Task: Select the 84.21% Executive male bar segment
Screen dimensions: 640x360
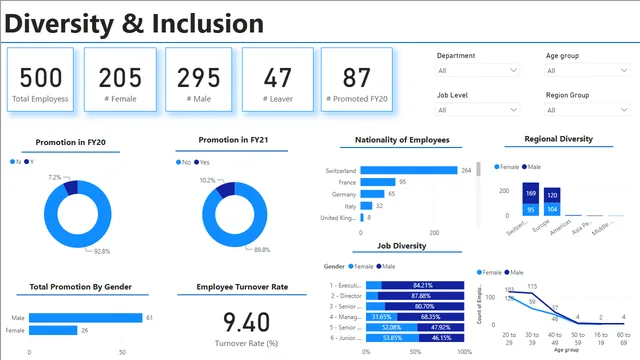Action: tap(423, 285)
